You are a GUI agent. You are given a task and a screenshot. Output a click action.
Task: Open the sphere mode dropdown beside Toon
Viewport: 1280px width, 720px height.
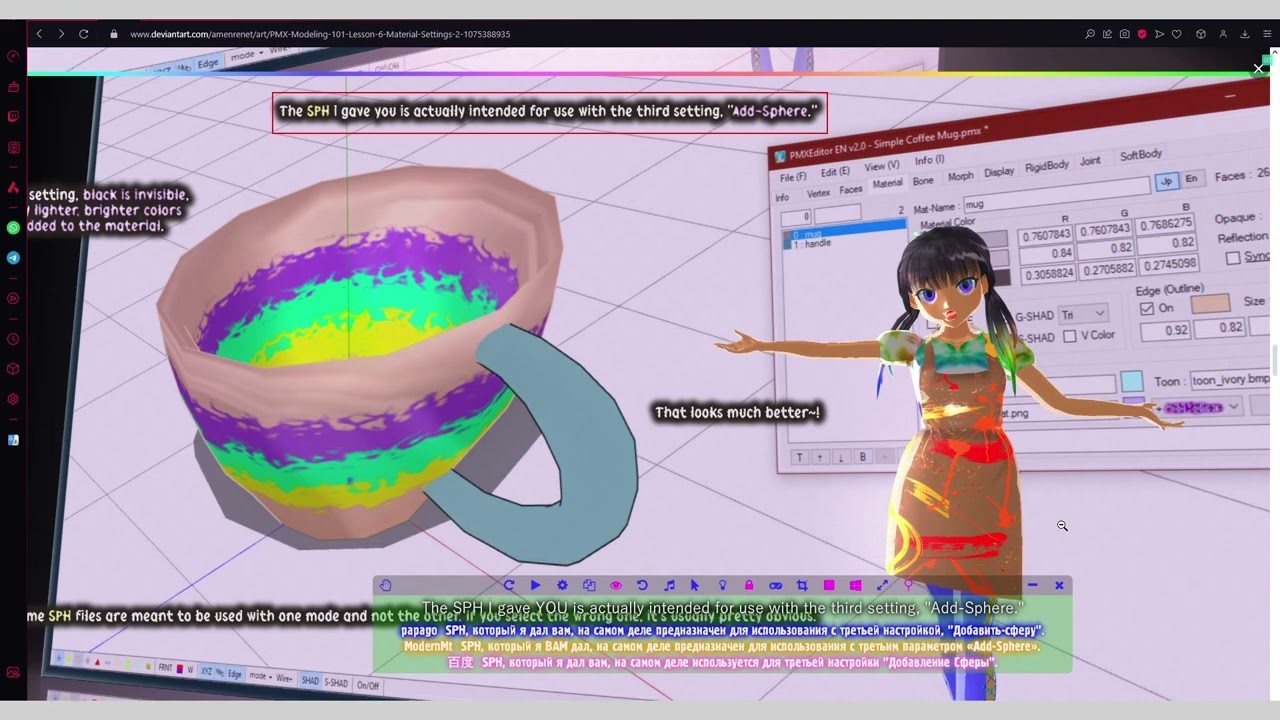tap(1198, 407)
